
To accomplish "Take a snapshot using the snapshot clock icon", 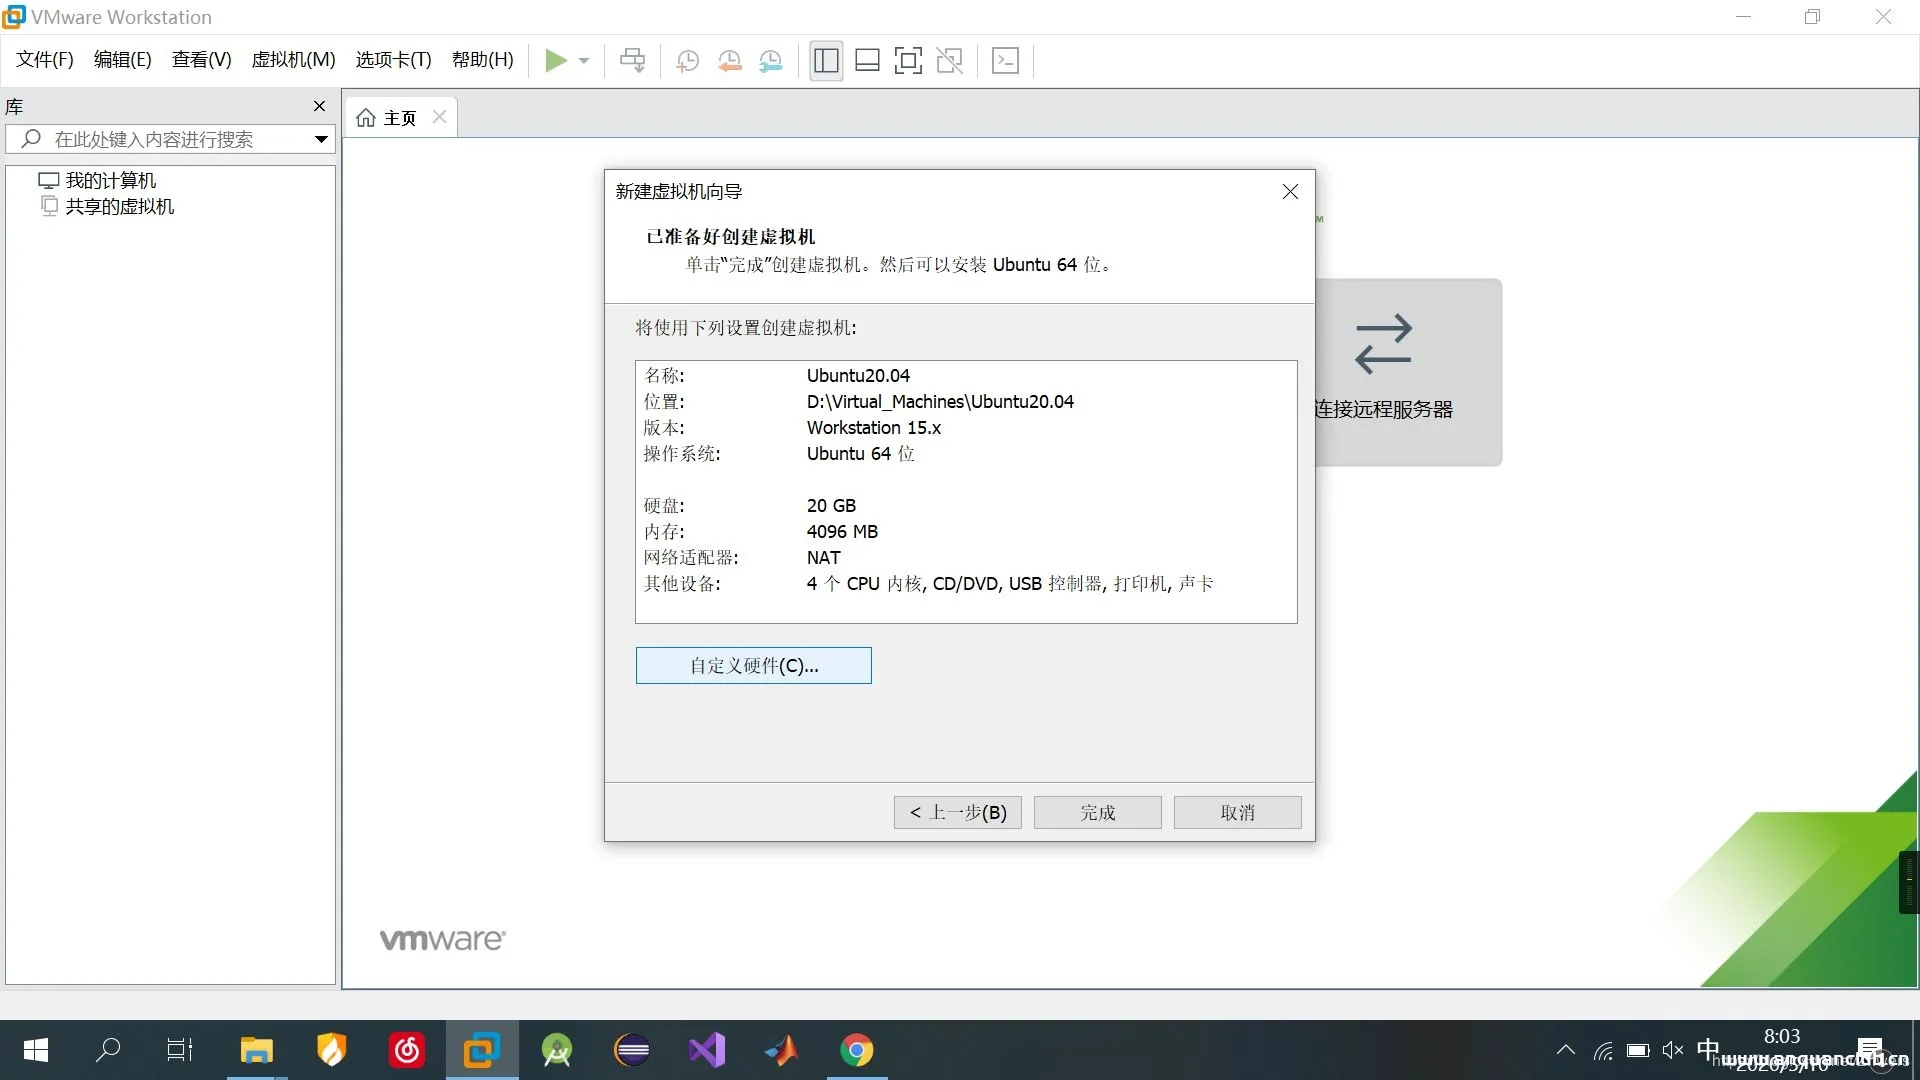I will [687, 60].
